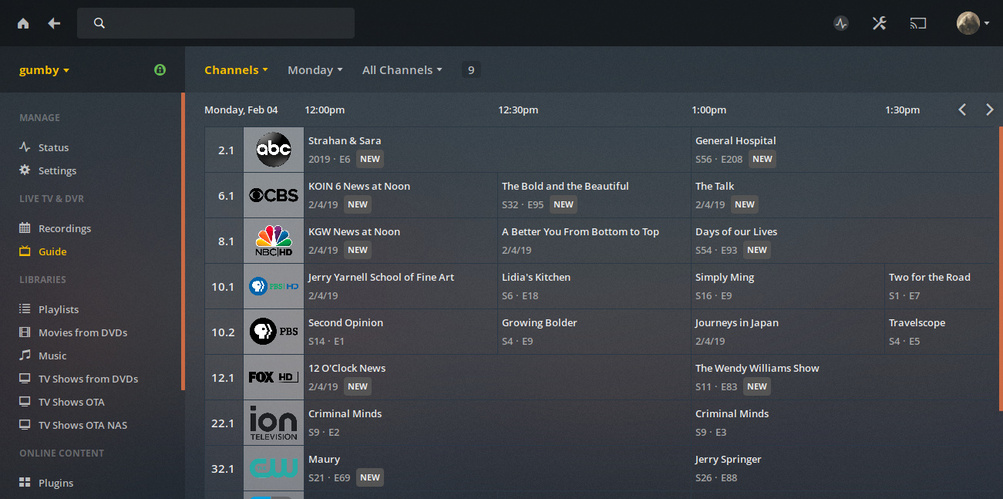Image resolution: width=1003 pixels, height=499 pixels.
Task: Click the CW channel logo
Action: click(274, 468)
